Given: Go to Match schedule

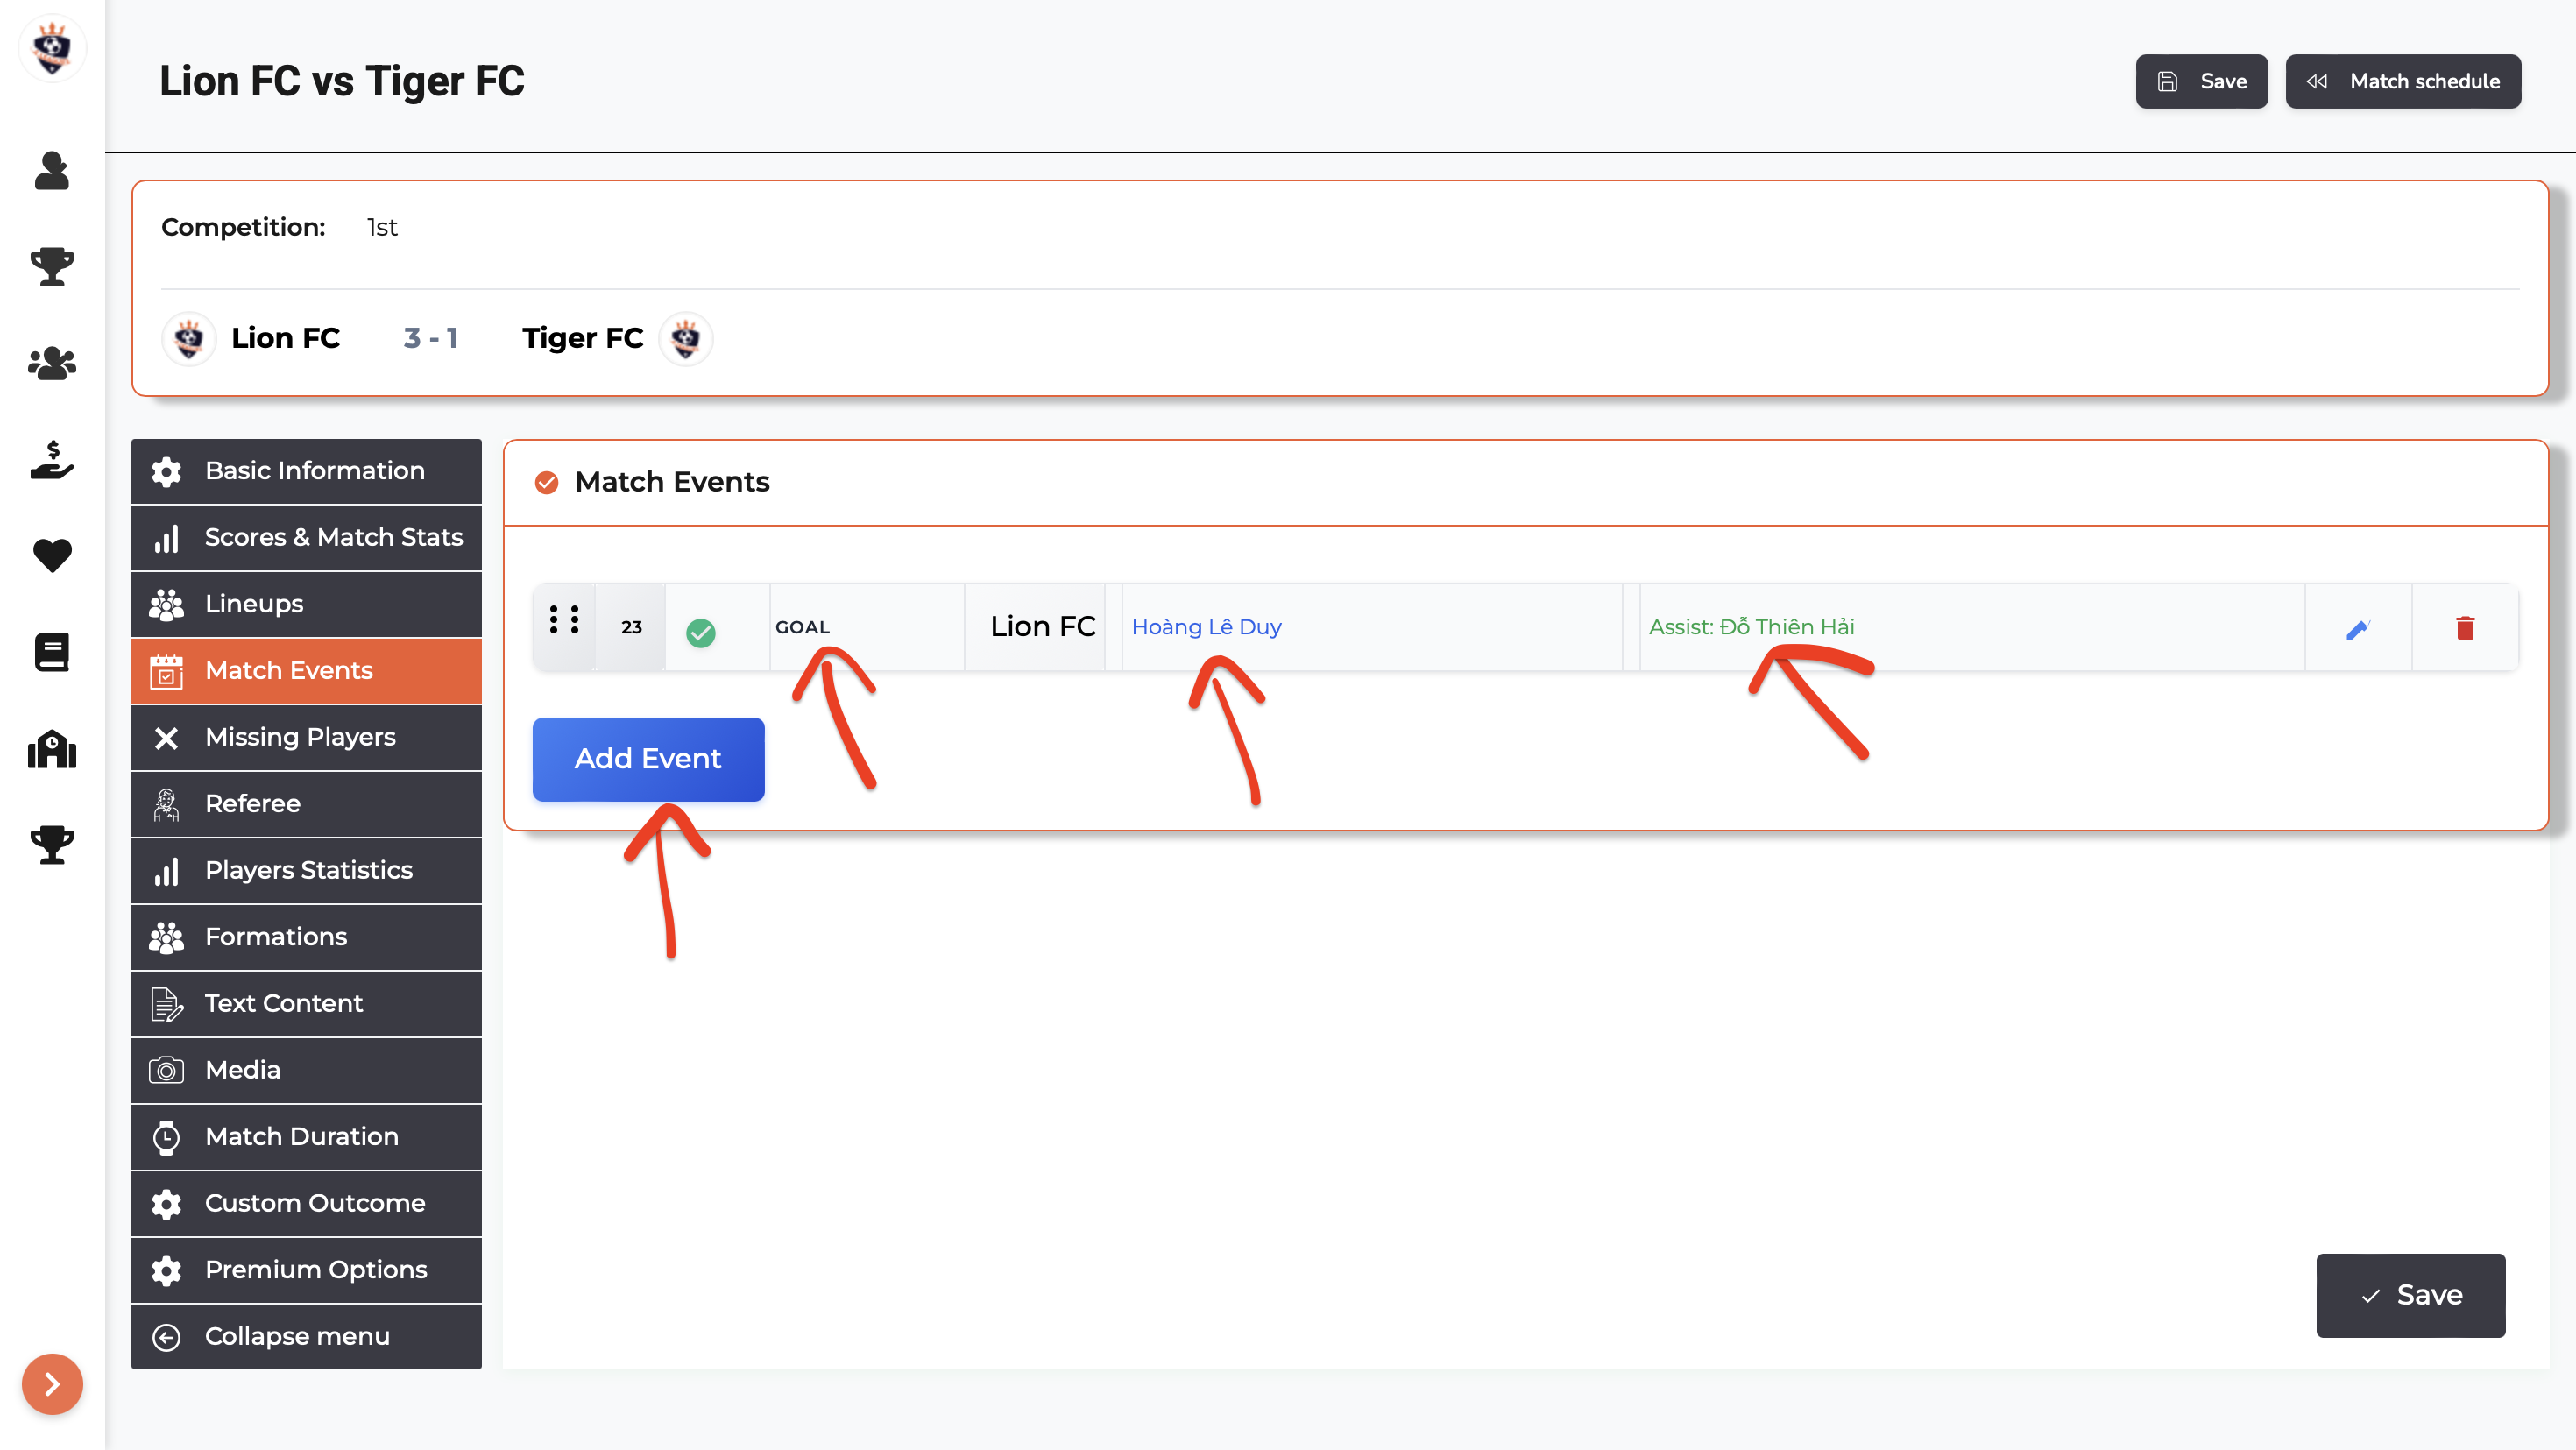Looking at the screenshot, I should pyautogui.click(x=2402, y=81).
